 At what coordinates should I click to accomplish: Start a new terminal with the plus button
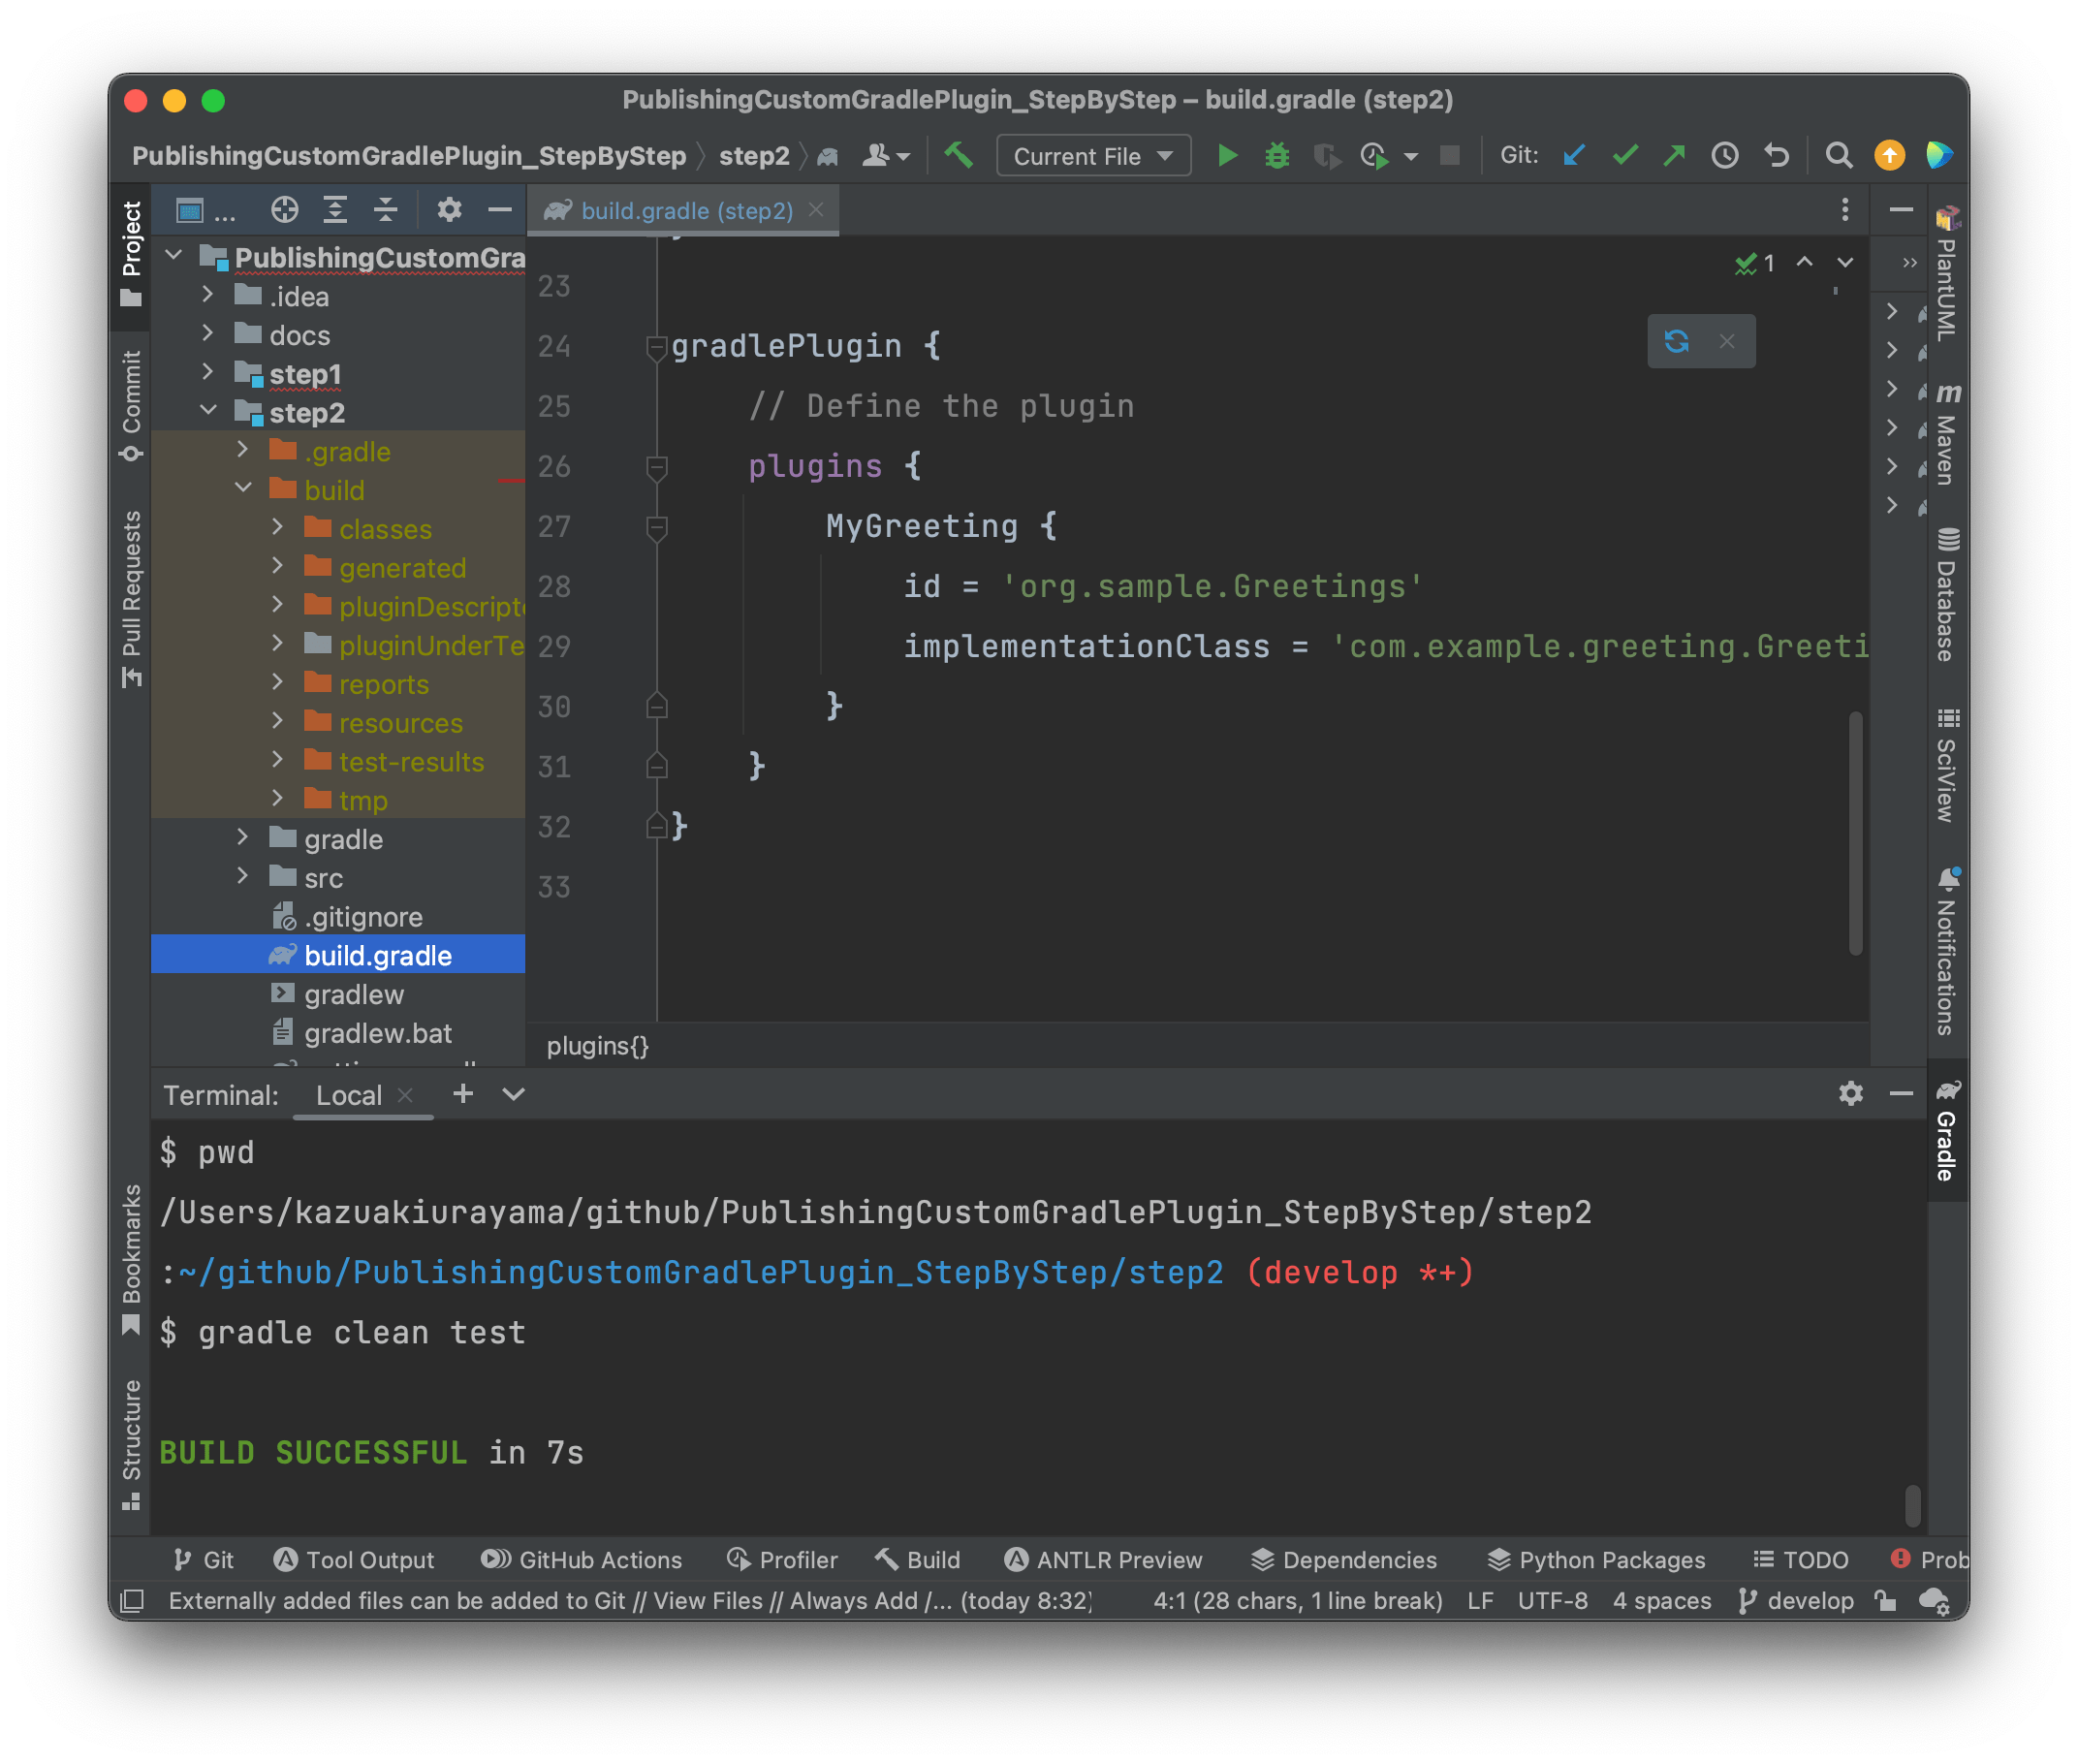pyautogui.click(x=463, y=1094)
